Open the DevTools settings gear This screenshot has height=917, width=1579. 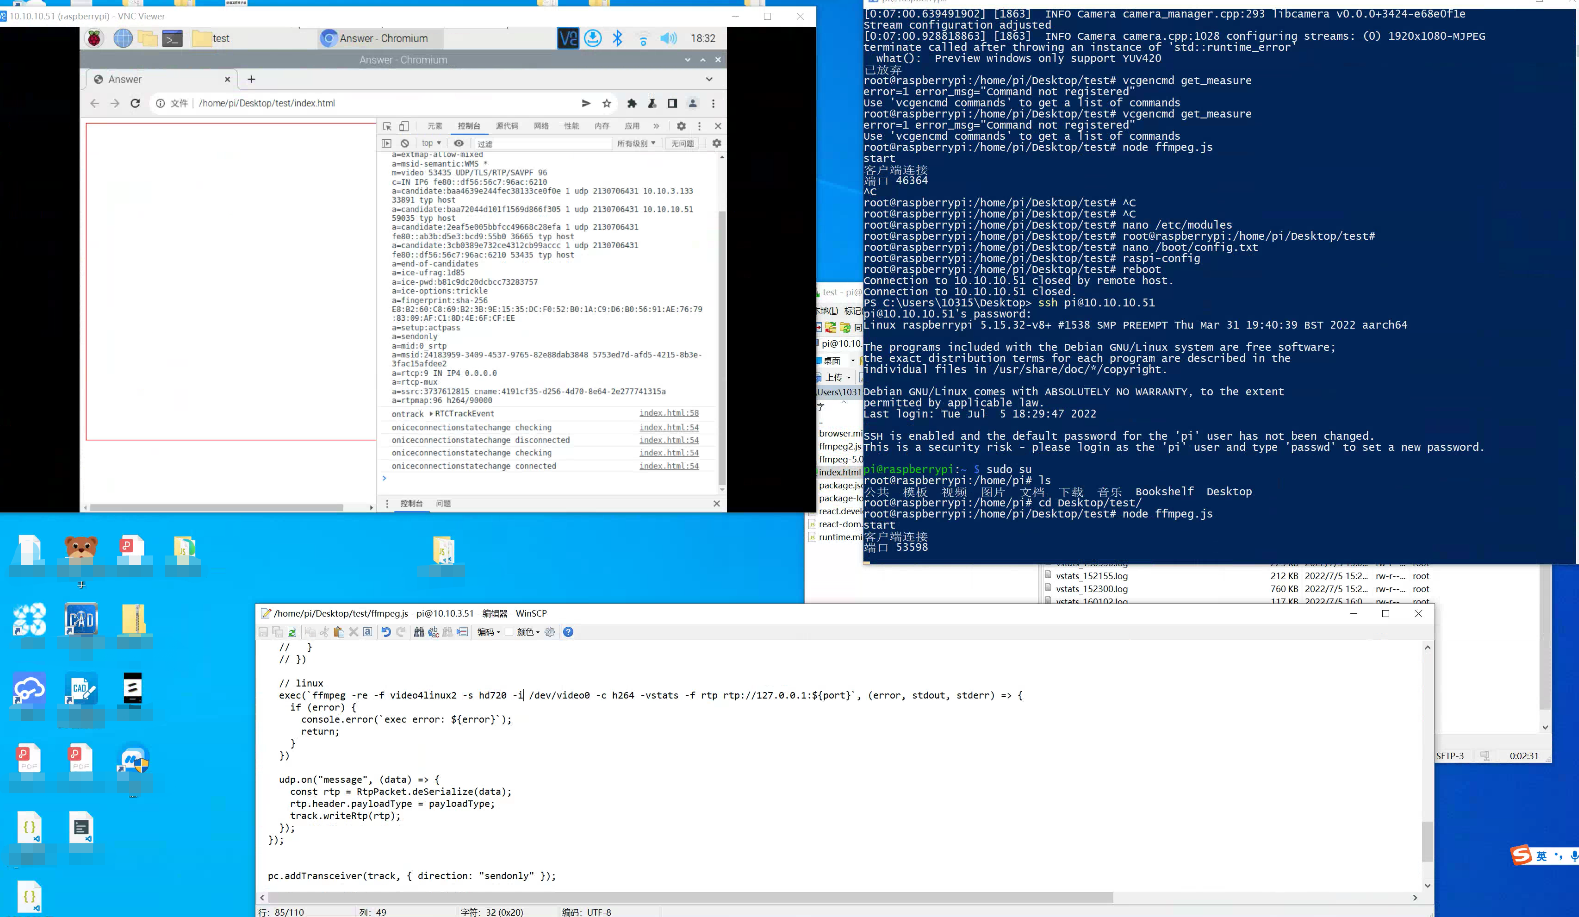coord(681,127)
